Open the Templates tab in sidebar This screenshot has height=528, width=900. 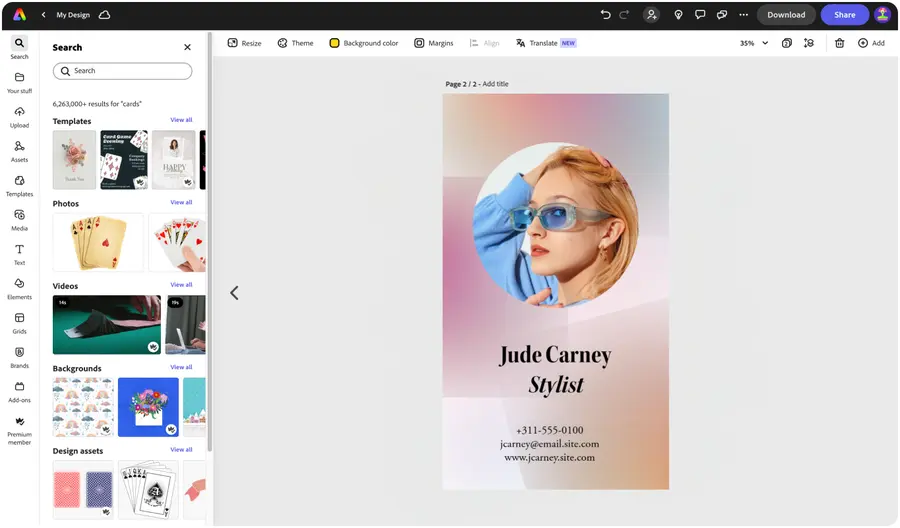(x=19, y=185)
